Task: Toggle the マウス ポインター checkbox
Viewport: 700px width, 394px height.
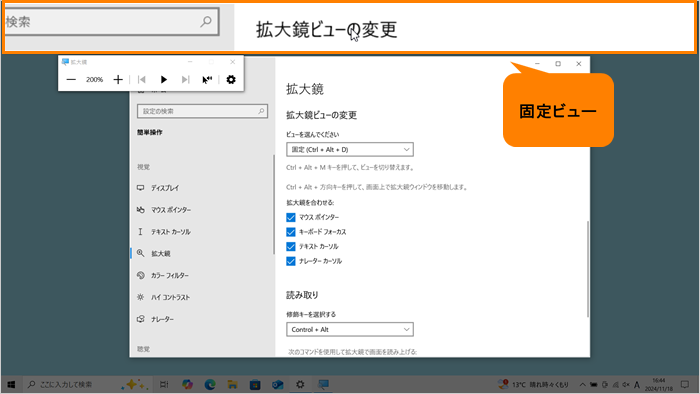Action: tap(291, 217)
